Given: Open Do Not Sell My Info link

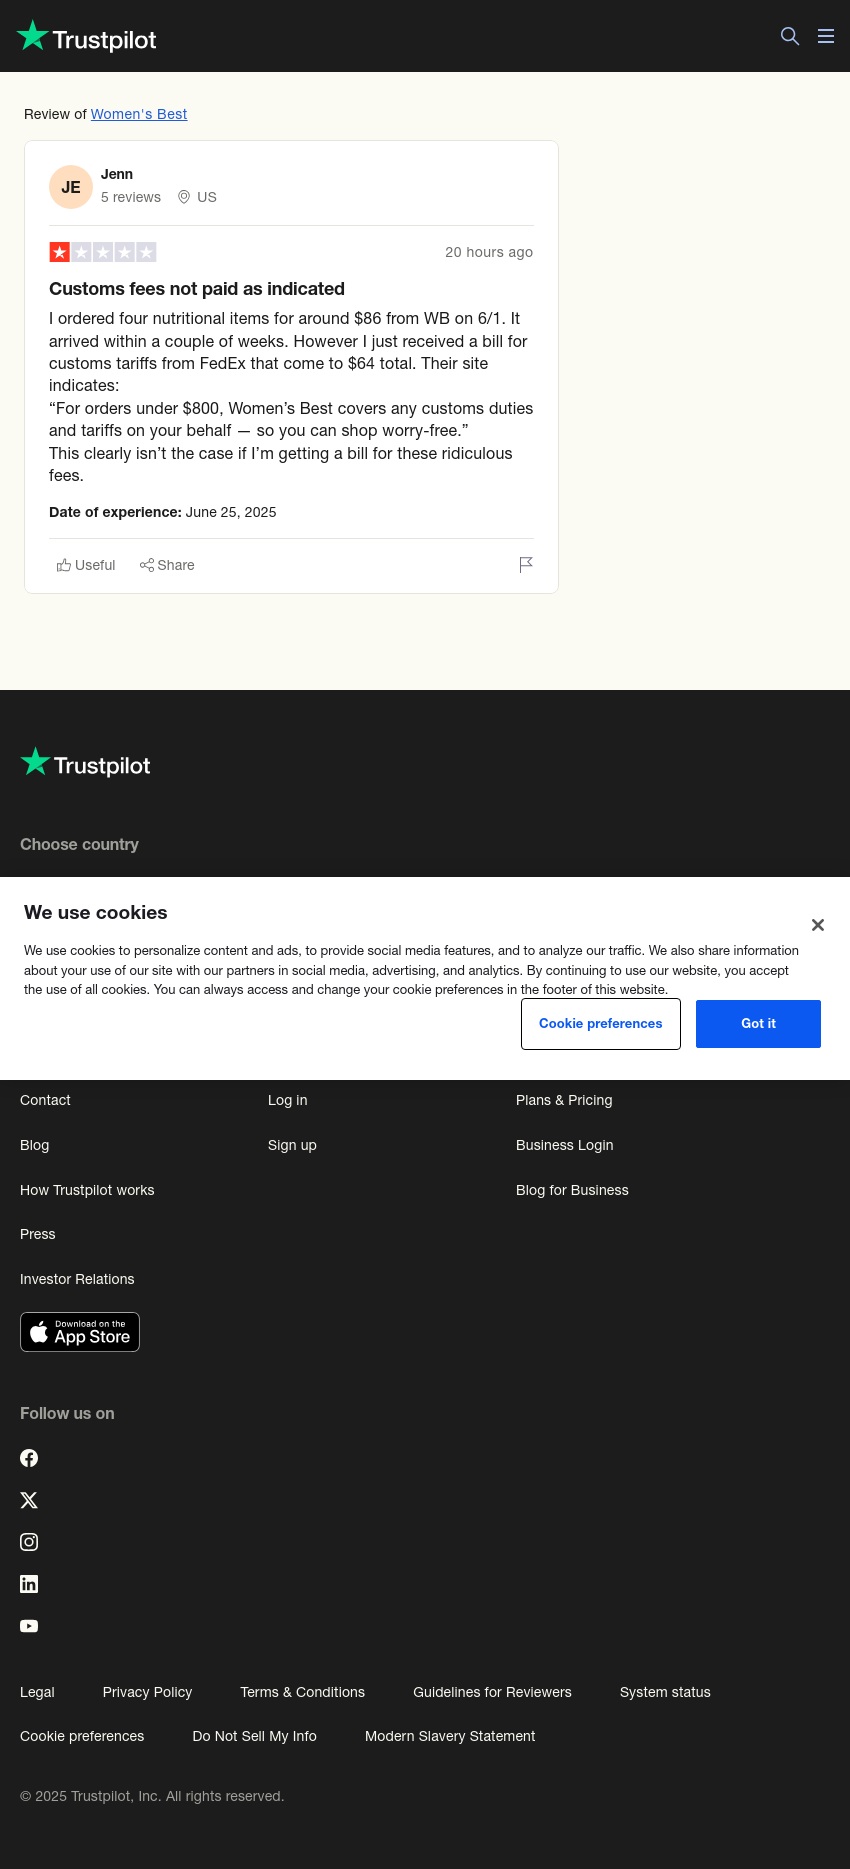Looking at the screenshot, I should (x=254, y=1736).
